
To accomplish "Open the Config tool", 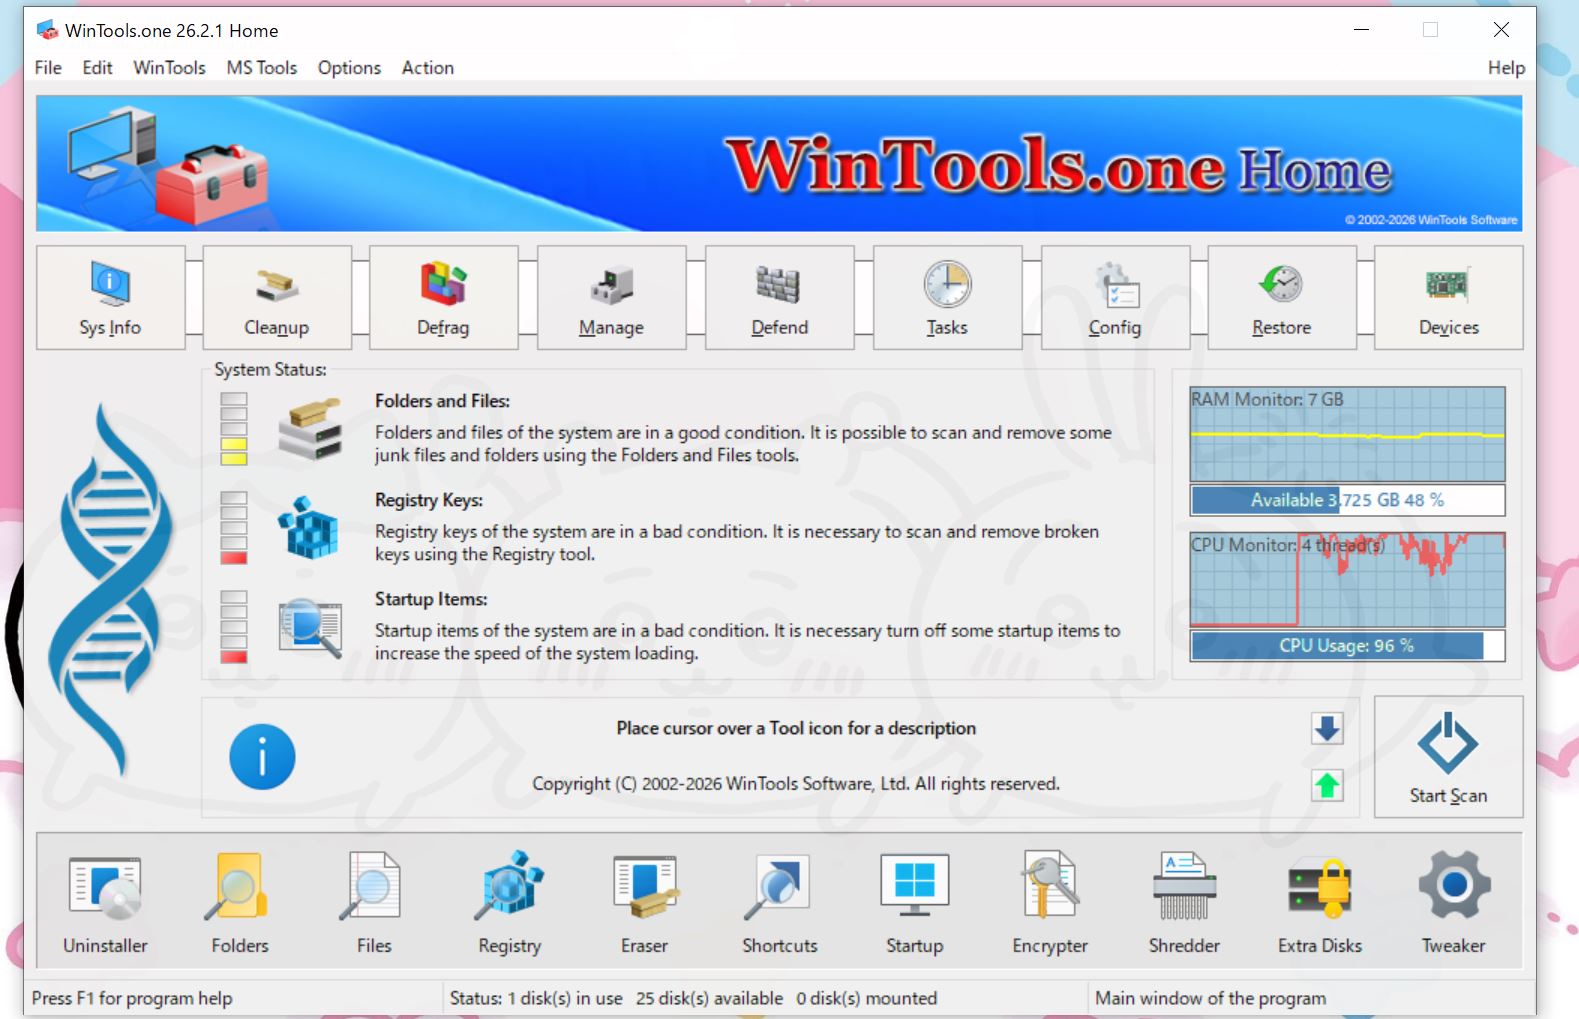I will coord(1116,297).
